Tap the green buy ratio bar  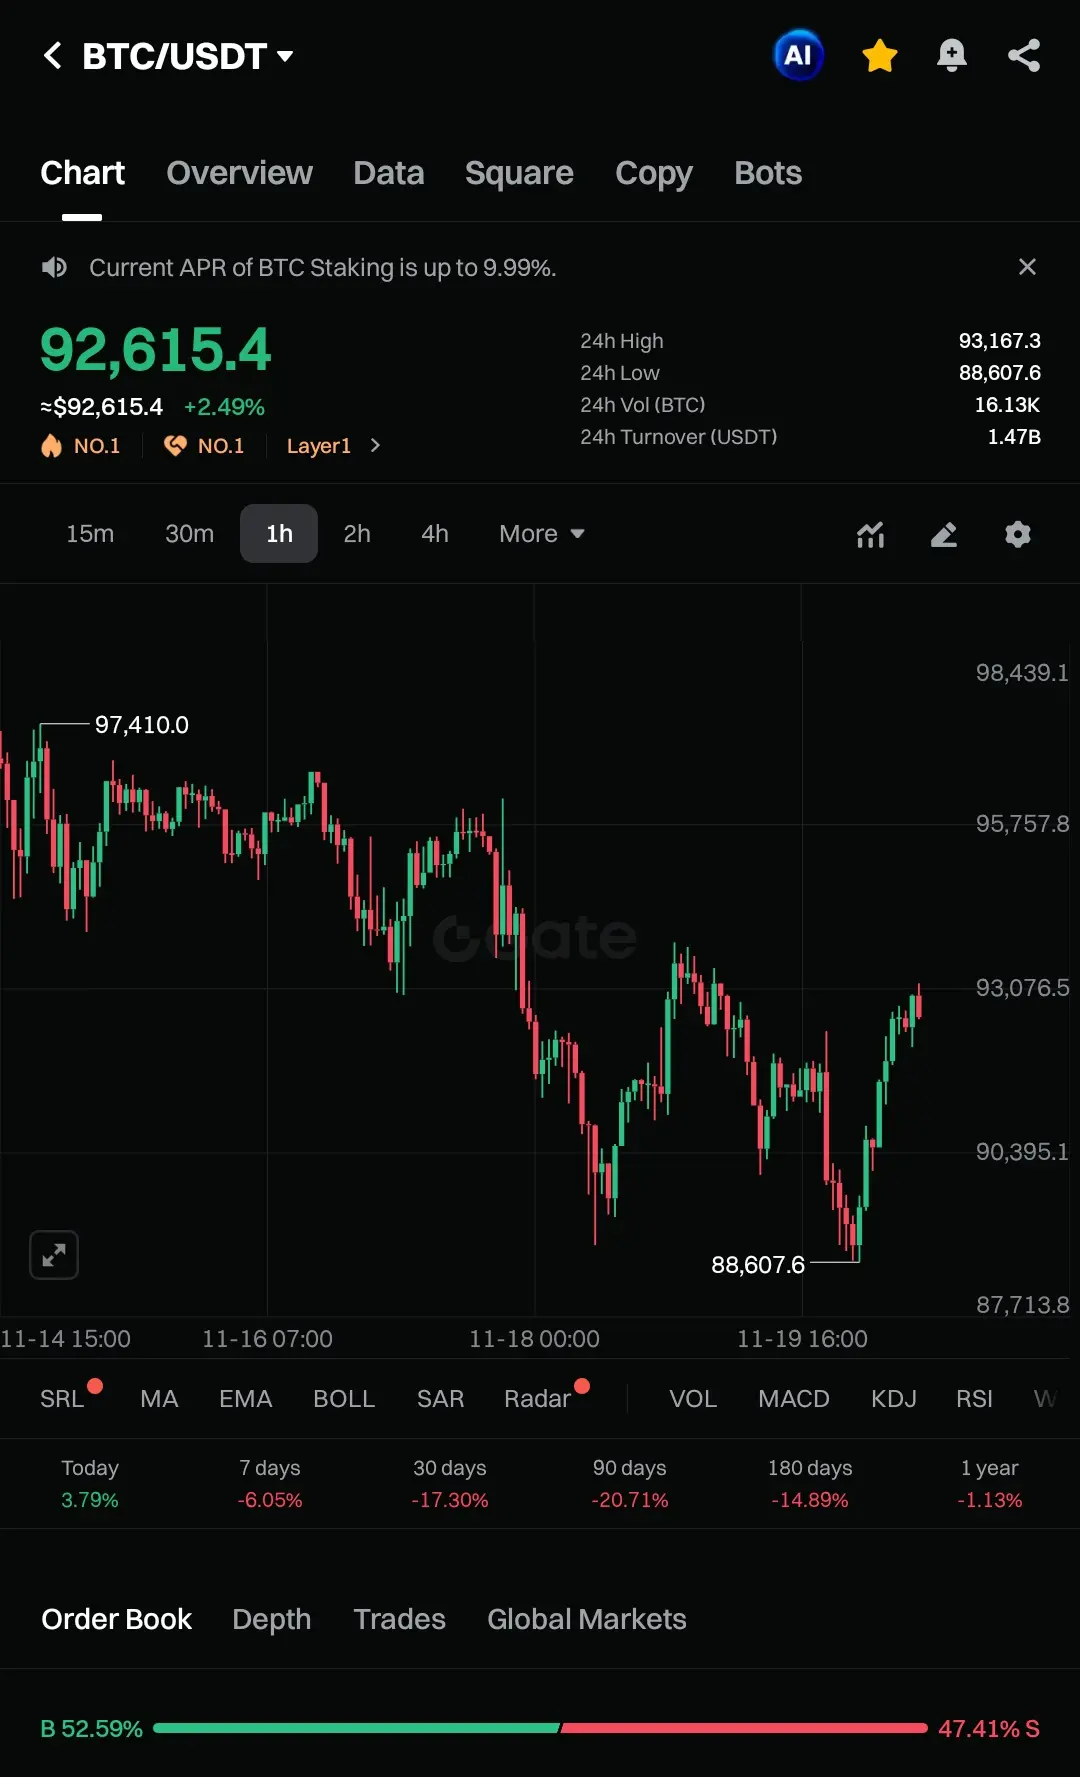pos(356,1728)
